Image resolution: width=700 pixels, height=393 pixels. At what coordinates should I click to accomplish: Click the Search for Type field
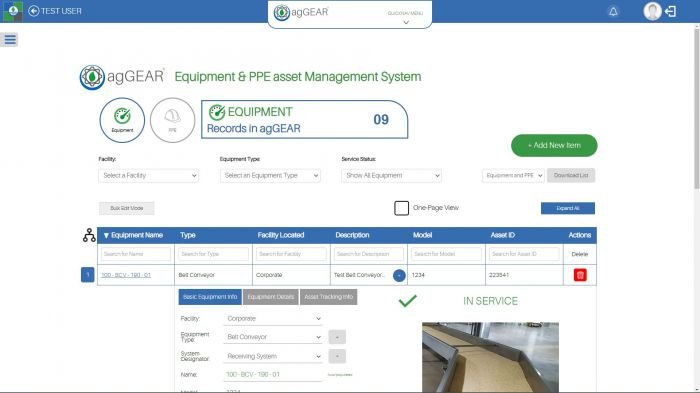coord(213,254)
